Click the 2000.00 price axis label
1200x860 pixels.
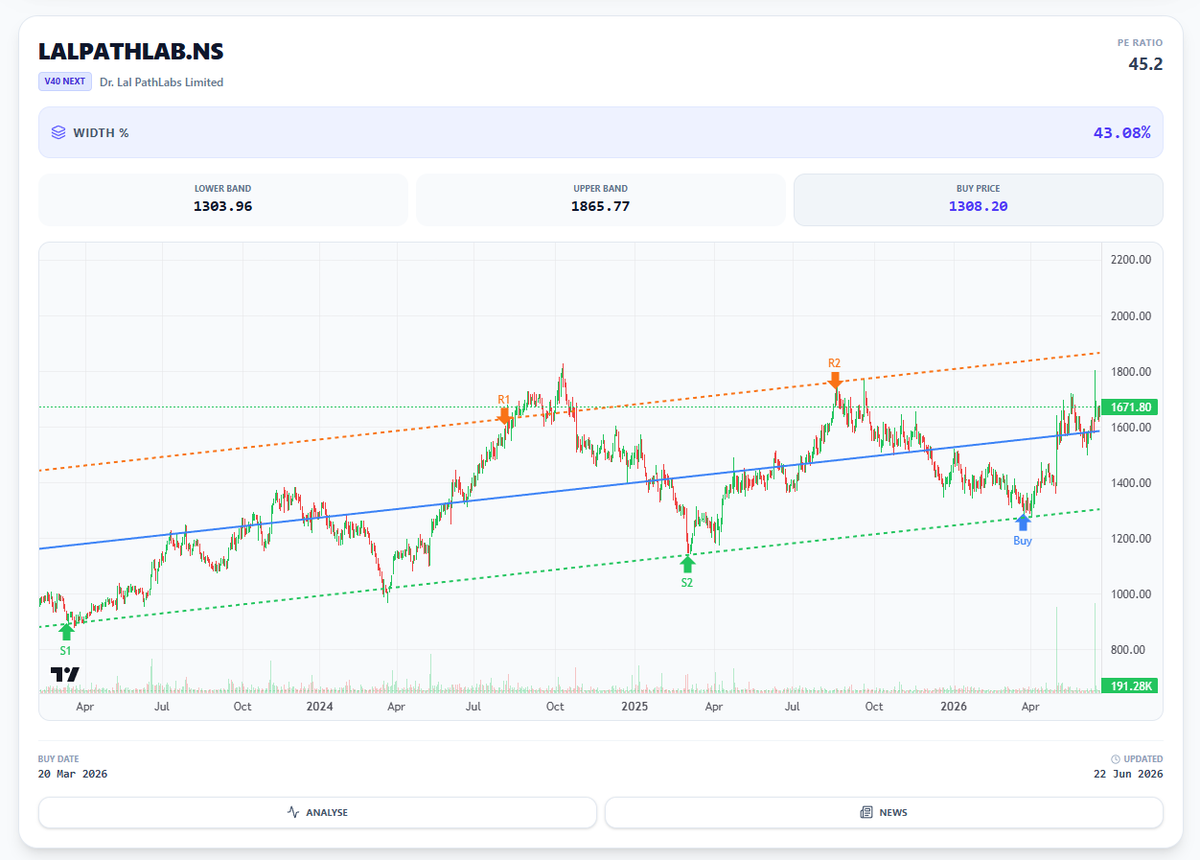(x=1131, y=316)
